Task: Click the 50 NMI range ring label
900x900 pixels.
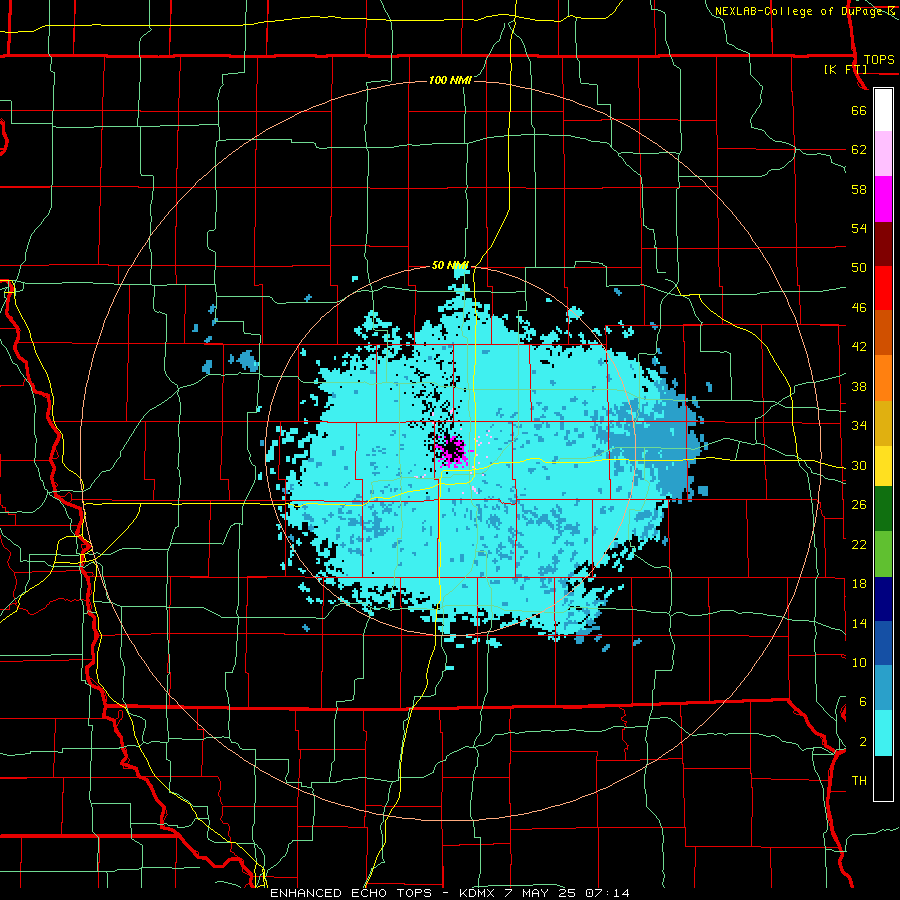Action: point(450,265)
